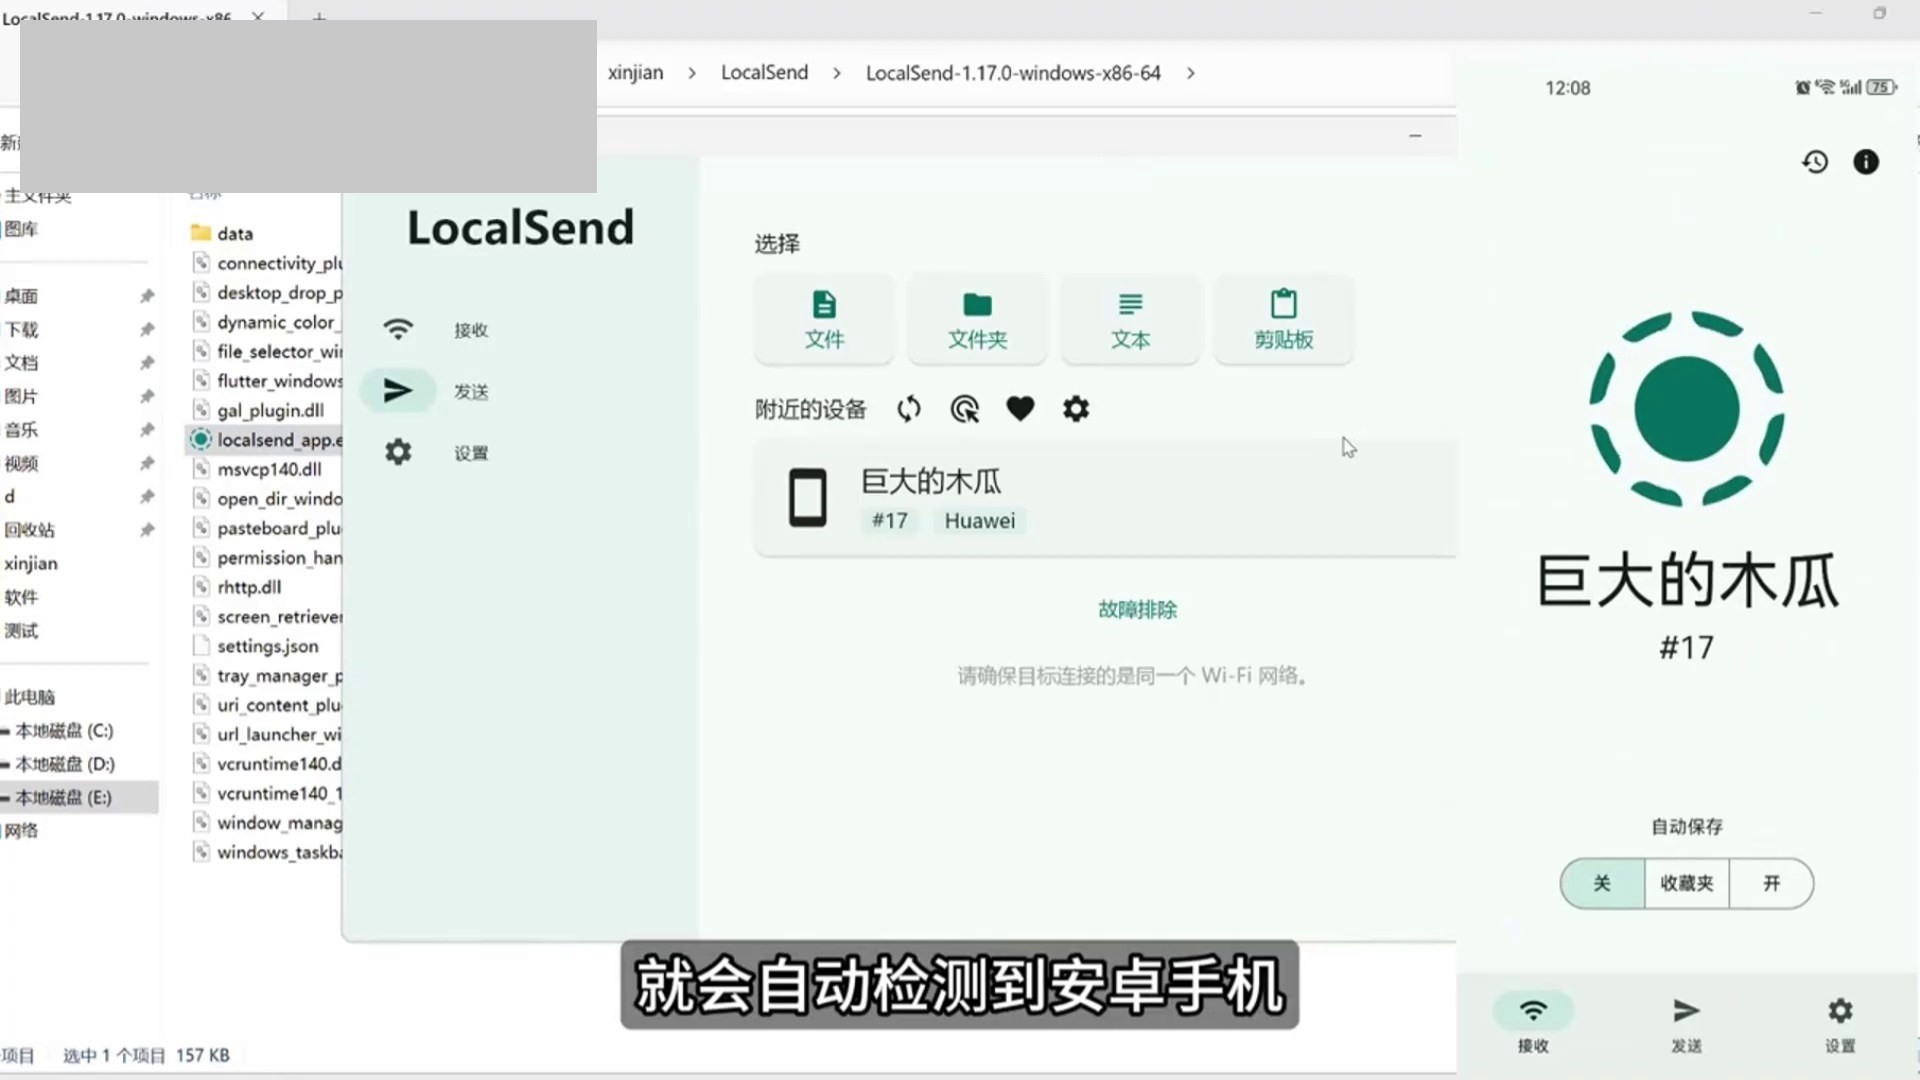
Task: Open 下载 in Explorer quick access
Action: click(21, 330)
